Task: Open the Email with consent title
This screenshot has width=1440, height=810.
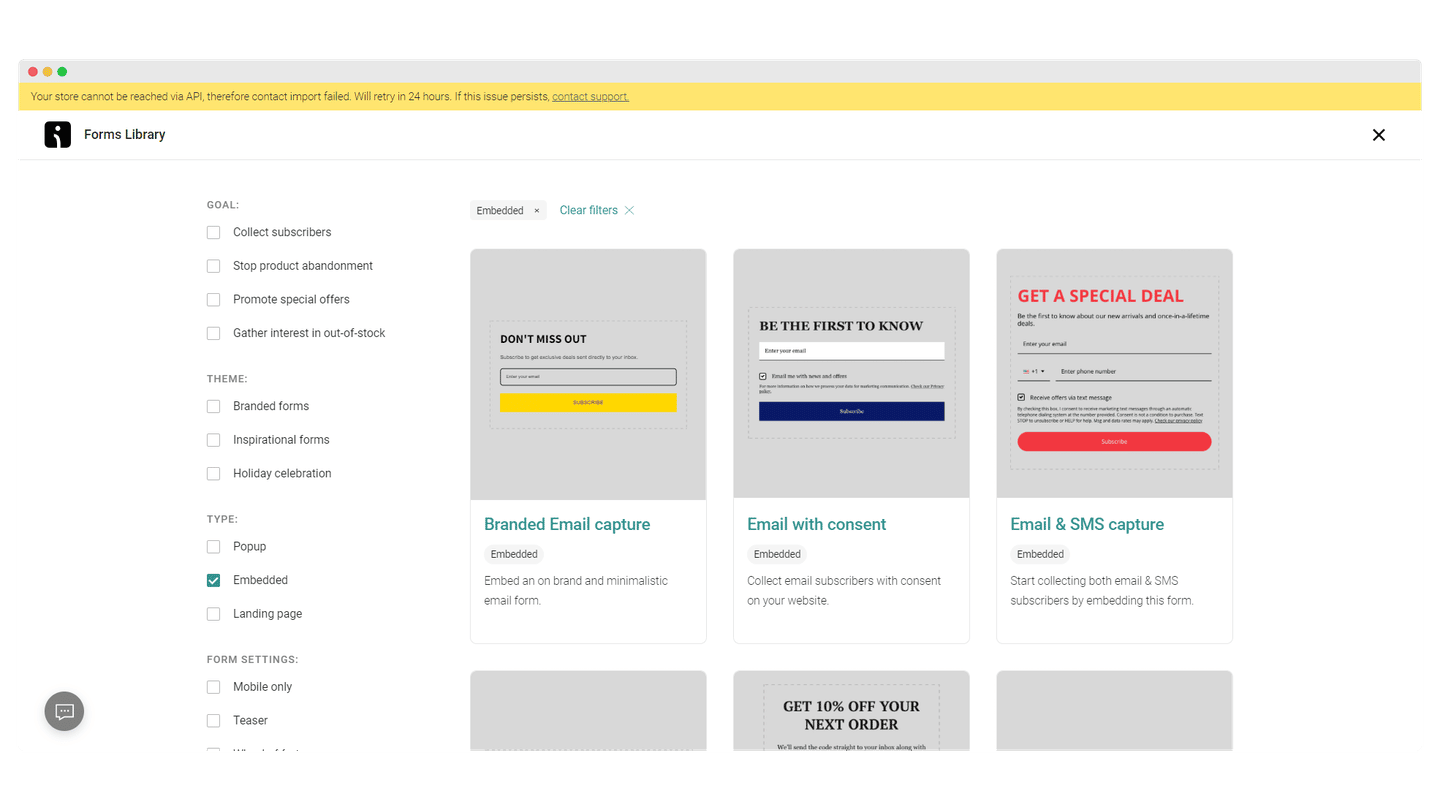Action: click(x=817, y=524)
